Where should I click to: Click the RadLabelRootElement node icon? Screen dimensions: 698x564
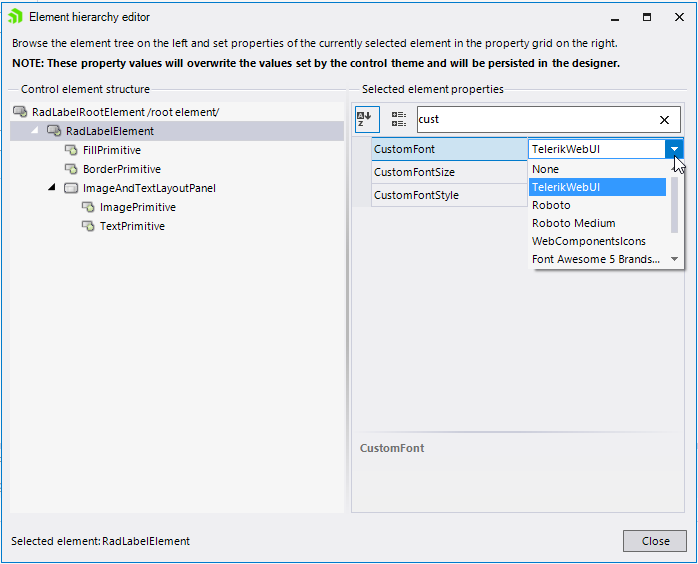[x=21, y=112]
